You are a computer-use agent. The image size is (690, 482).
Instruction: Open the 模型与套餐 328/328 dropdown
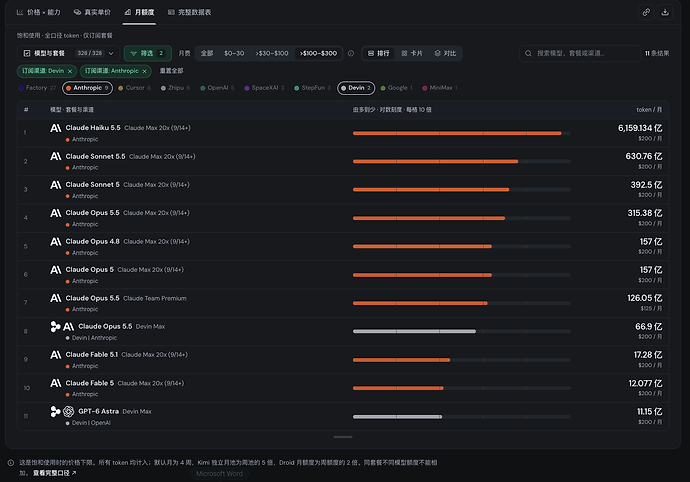(x=68, y=53)
